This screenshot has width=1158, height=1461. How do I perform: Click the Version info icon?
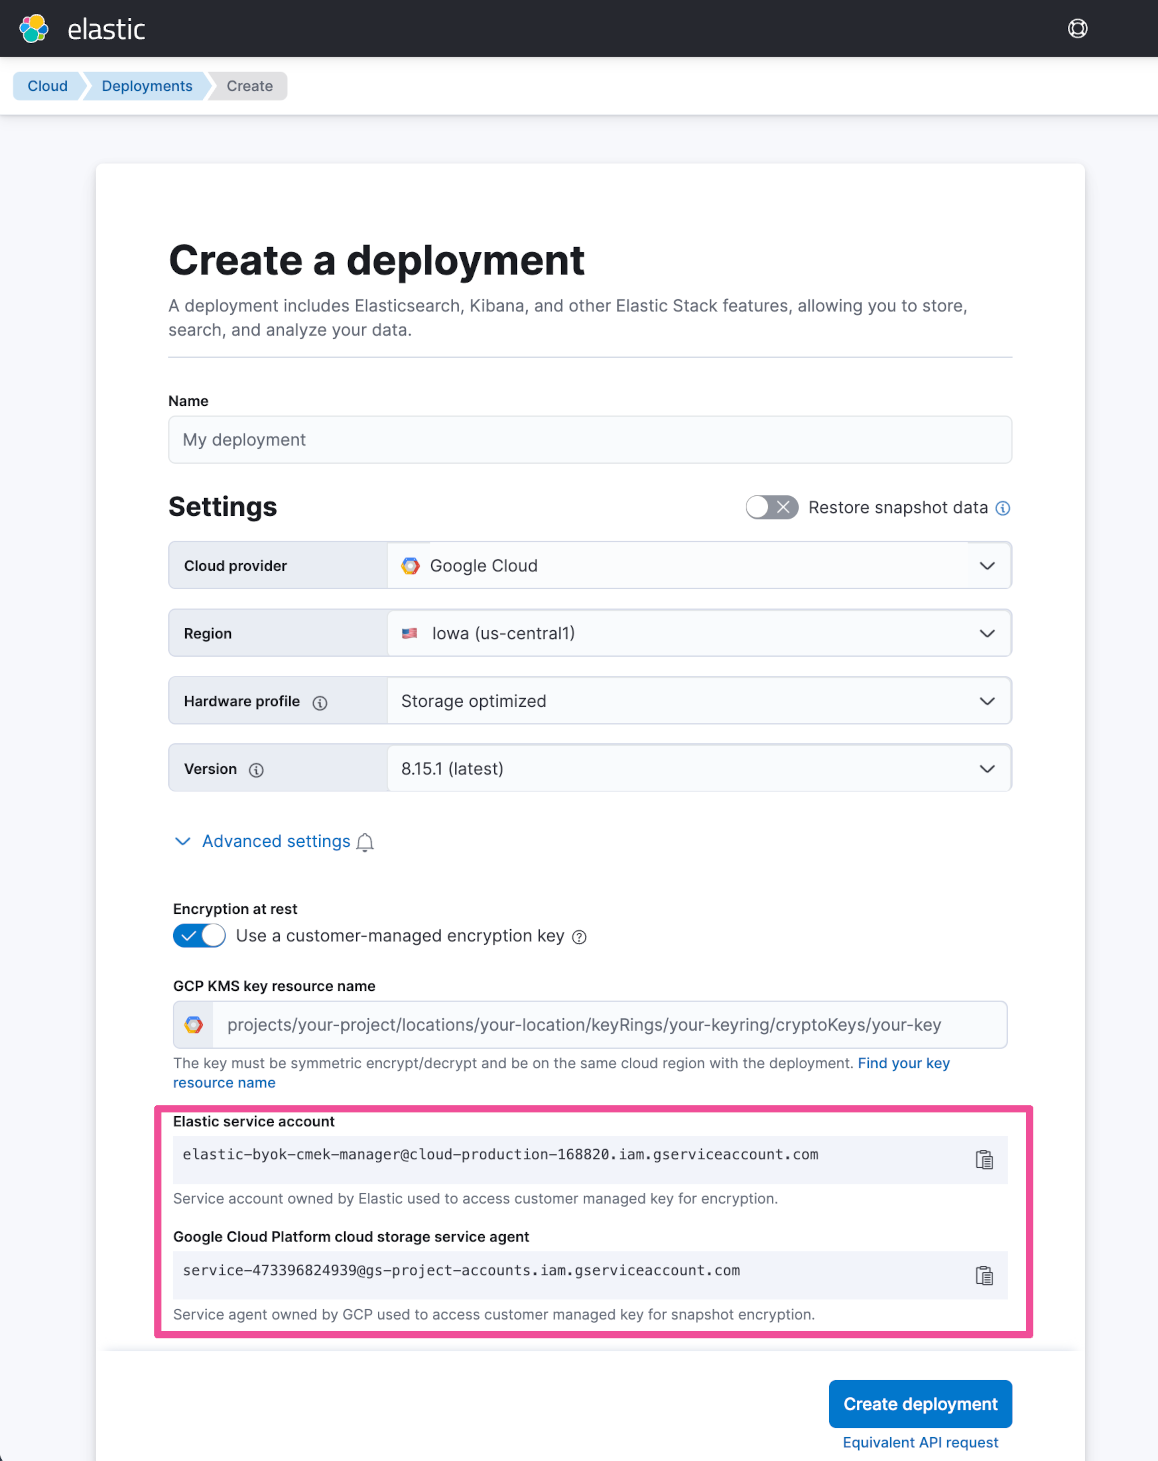click(x=256, y=770)
